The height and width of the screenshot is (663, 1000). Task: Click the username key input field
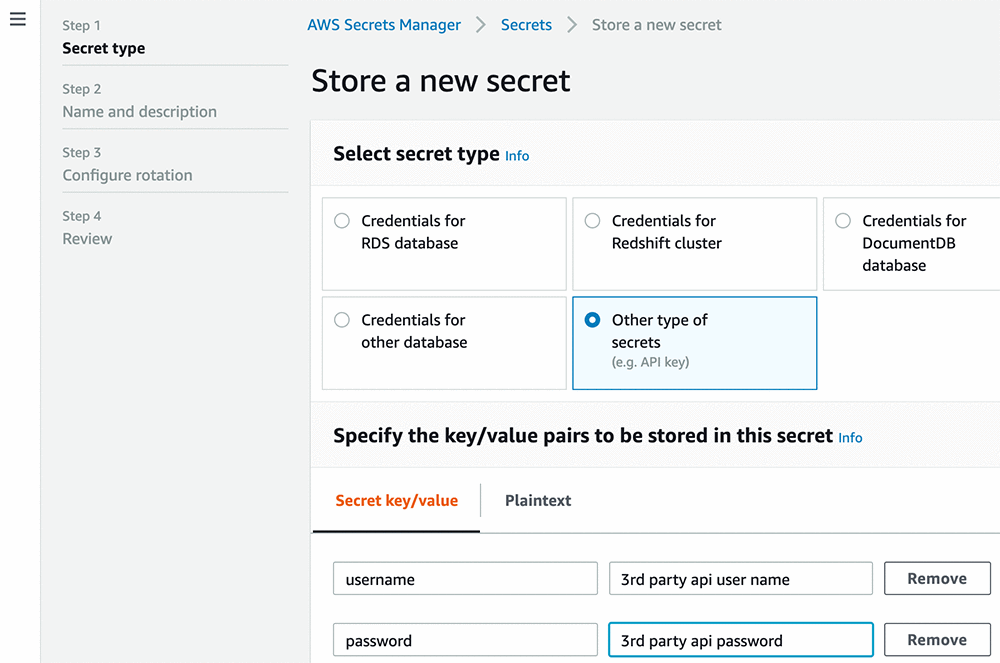(x=465, y=579)
